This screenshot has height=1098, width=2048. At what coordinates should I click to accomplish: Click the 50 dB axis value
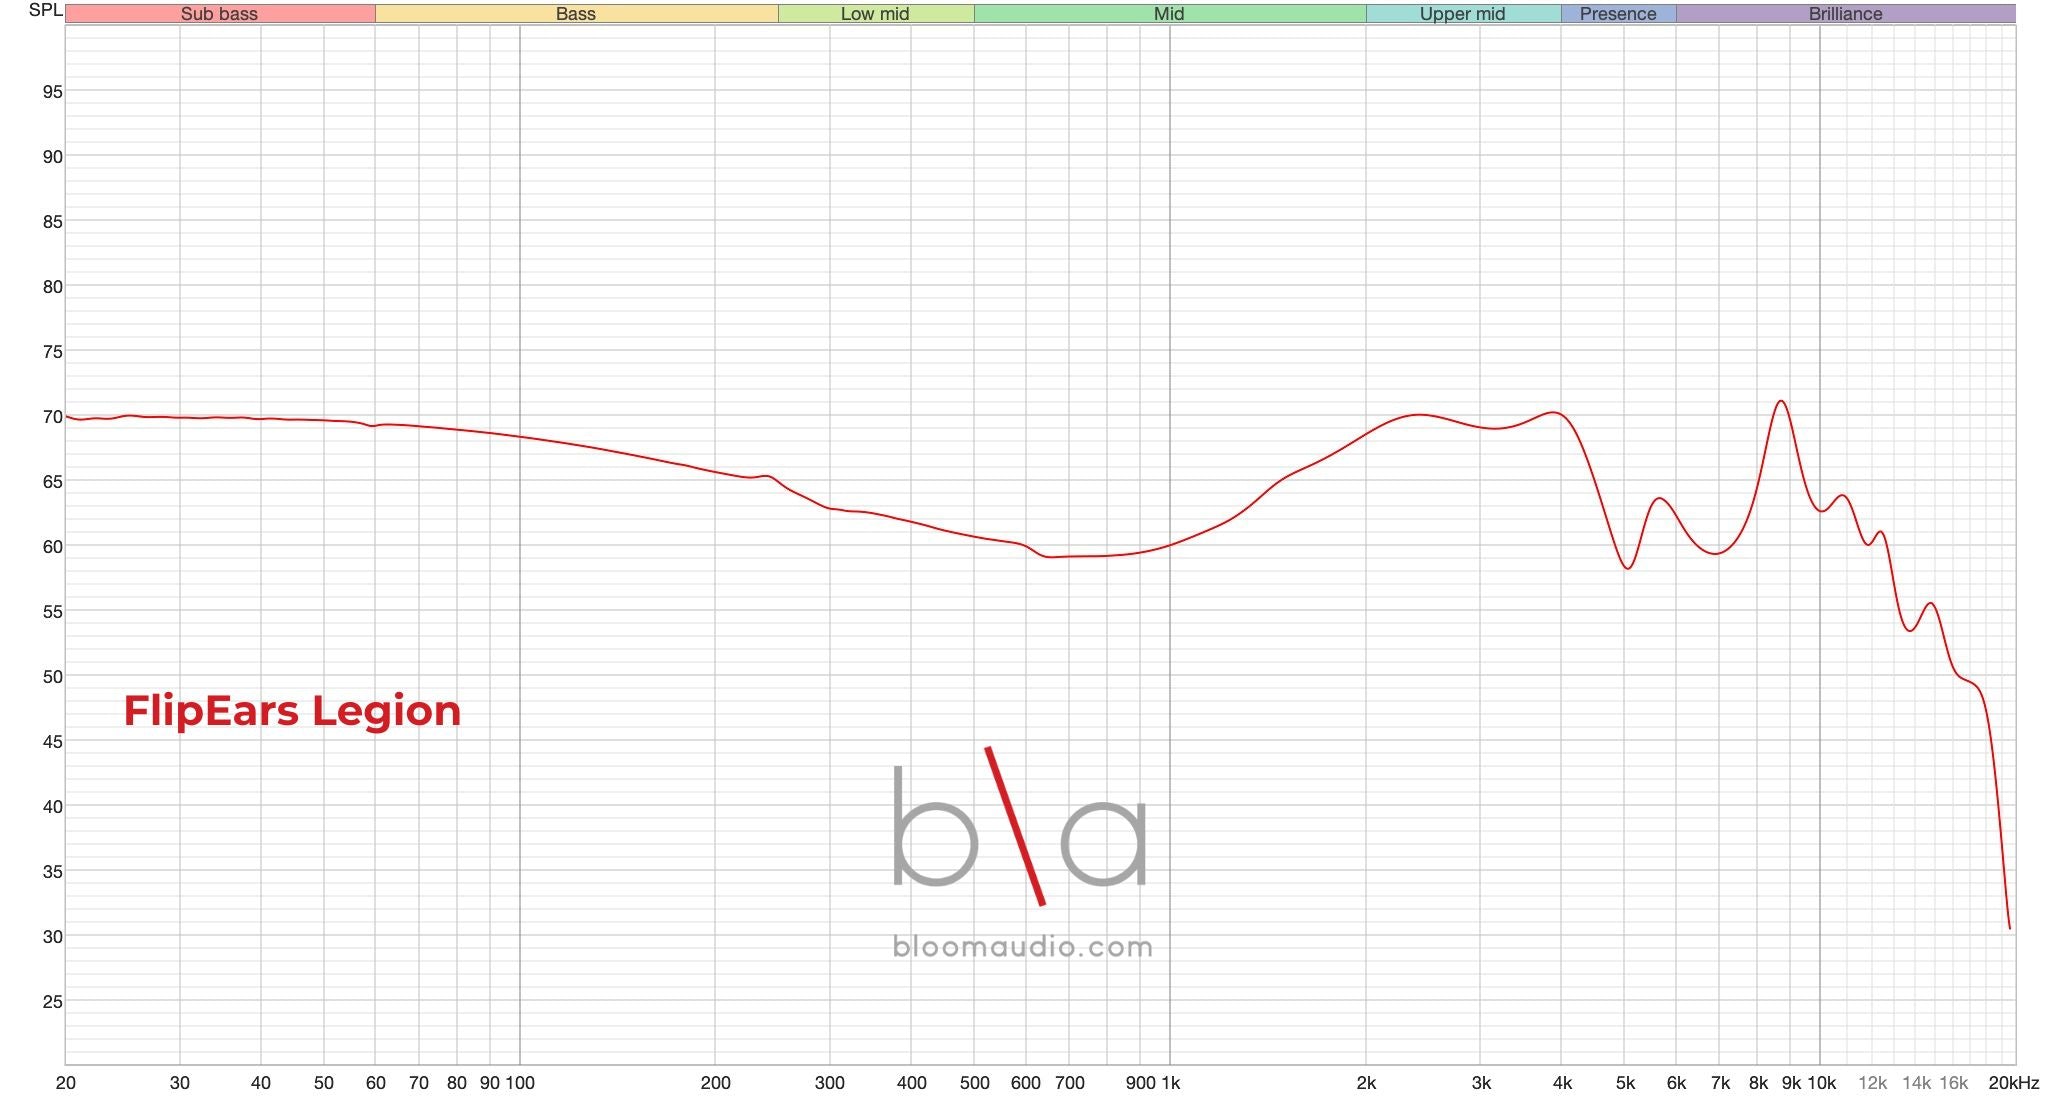click(52, 677)
